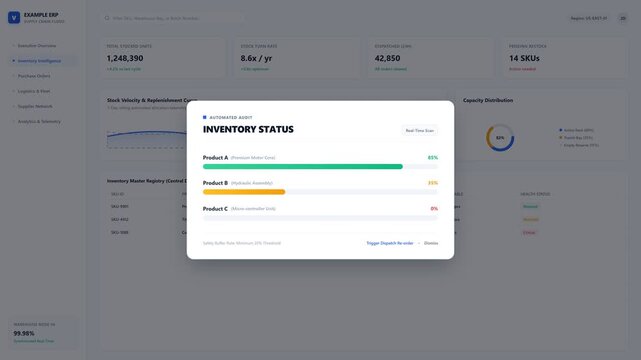Open Analytics & Telemetry in the sidebar
Viewport: 641px width, 360px height.
[x=39, y=121]
